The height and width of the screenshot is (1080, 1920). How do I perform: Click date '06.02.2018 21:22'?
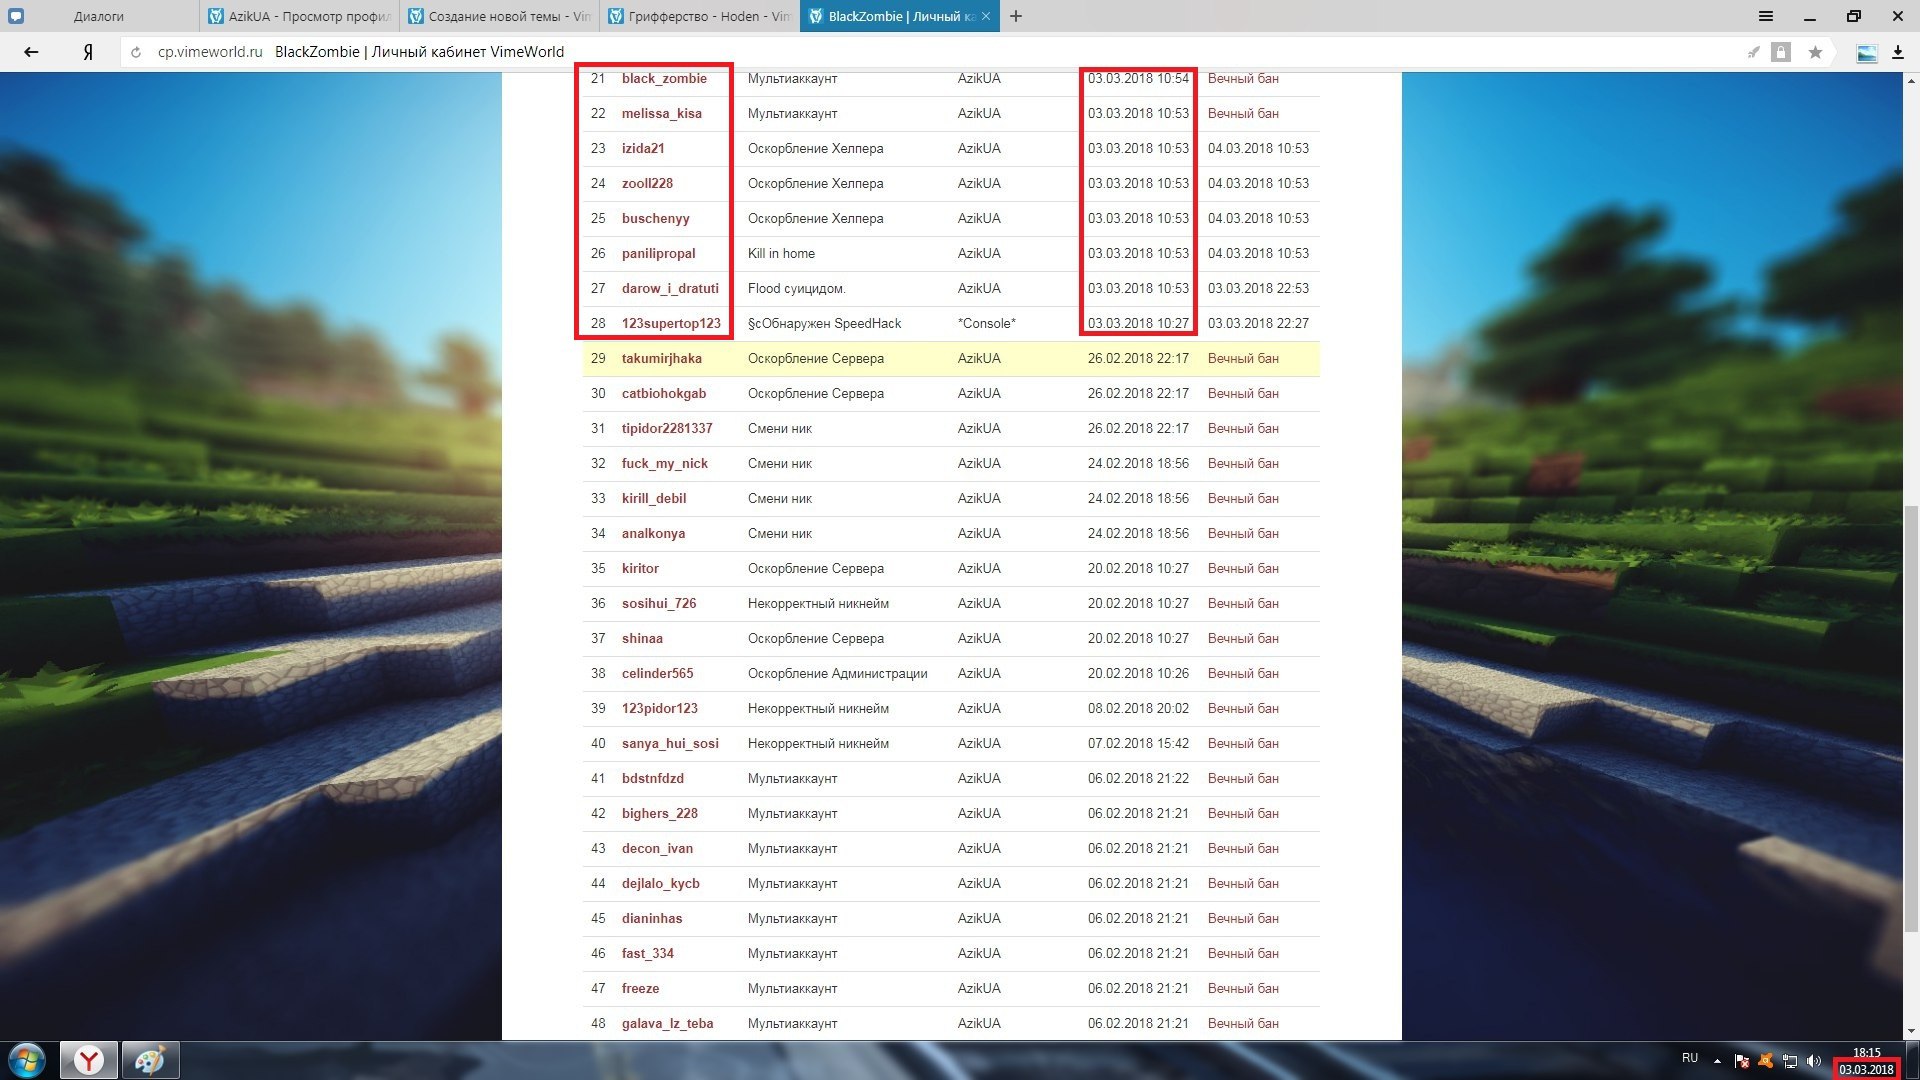click(1138, 778)
